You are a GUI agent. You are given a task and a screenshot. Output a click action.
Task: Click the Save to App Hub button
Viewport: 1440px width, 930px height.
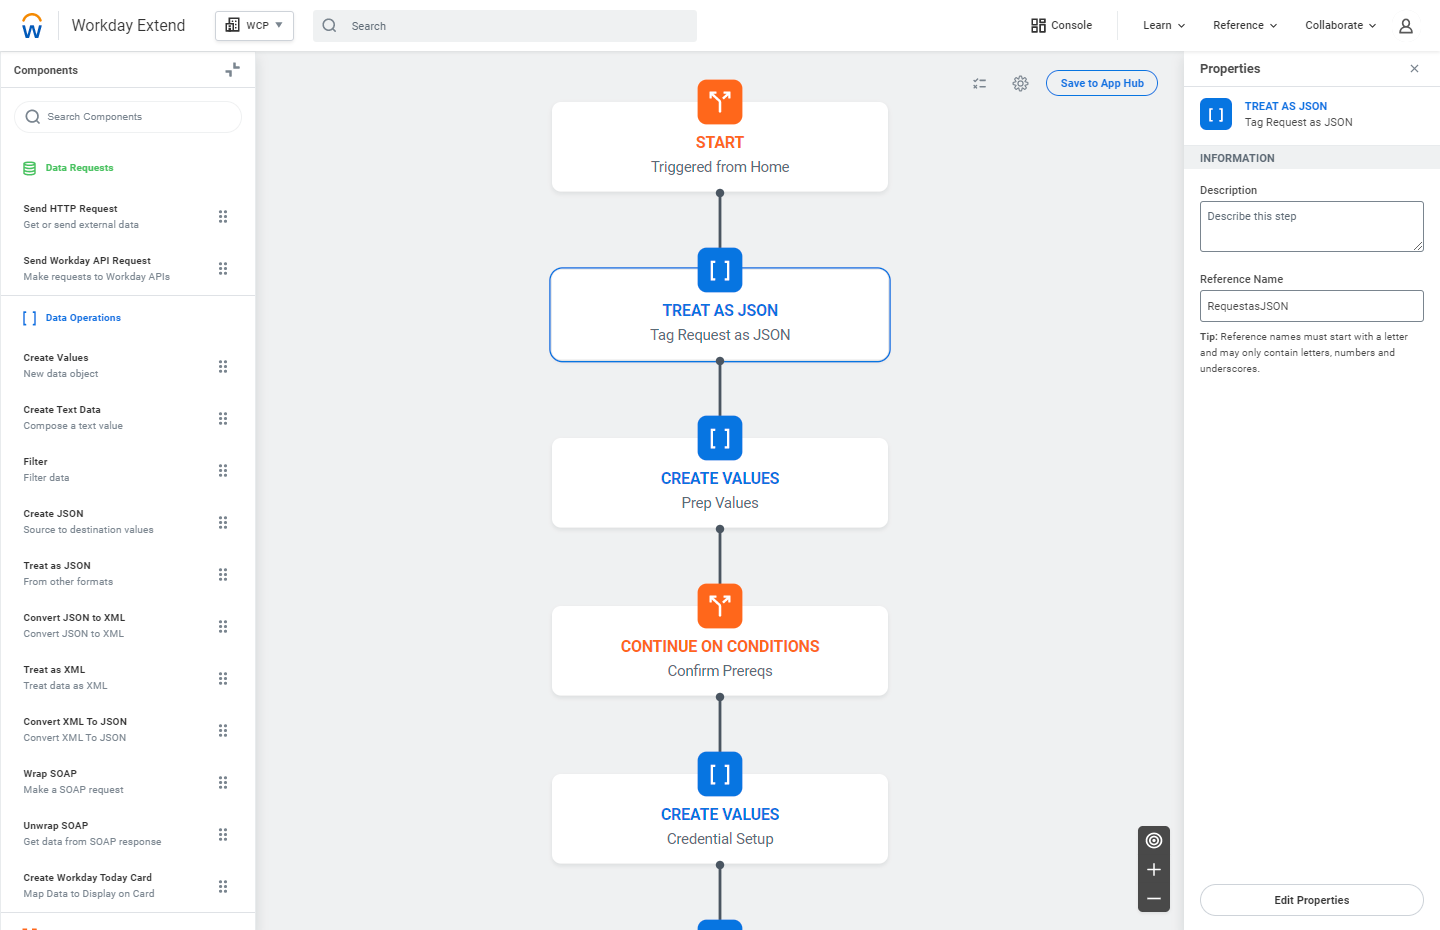point(1102,83)
